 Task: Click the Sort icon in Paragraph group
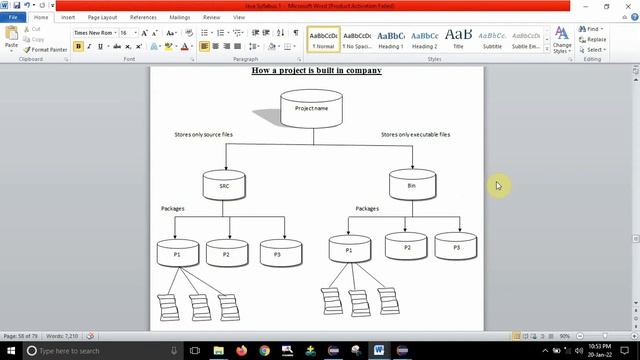(280, 33)
